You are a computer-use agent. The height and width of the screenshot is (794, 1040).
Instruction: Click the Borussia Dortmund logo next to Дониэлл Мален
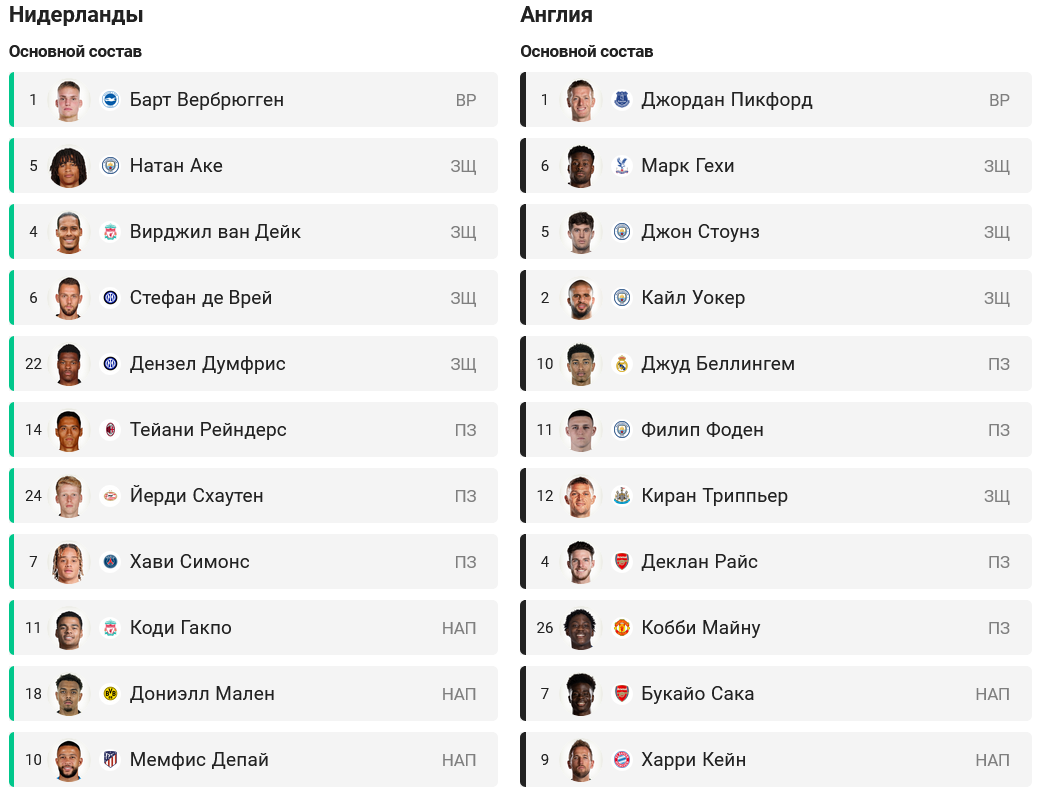110,694
